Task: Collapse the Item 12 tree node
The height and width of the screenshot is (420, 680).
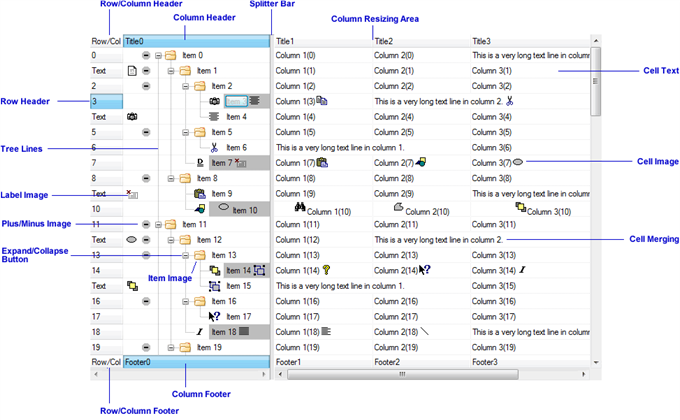Action: (x=171, y=240)
